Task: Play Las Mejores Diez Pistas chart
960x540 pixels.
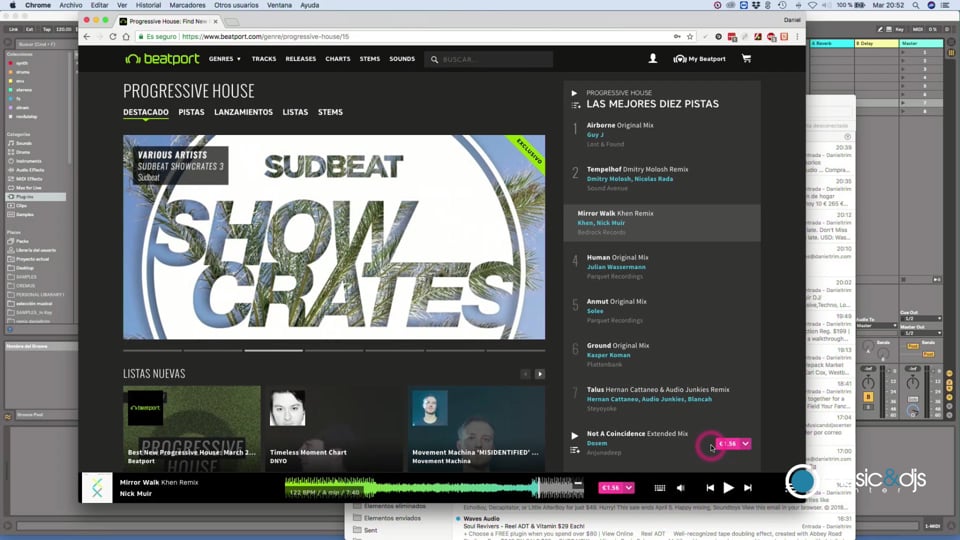Action: pyautogui.click(x=574, y=93)
